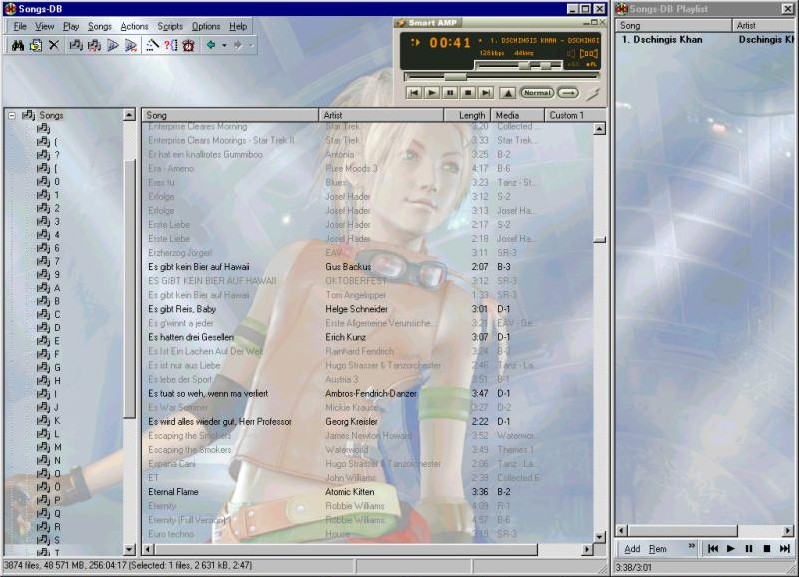Open the Songs menu
Screen dimensions: 799x577
click(x=99, y=27)
